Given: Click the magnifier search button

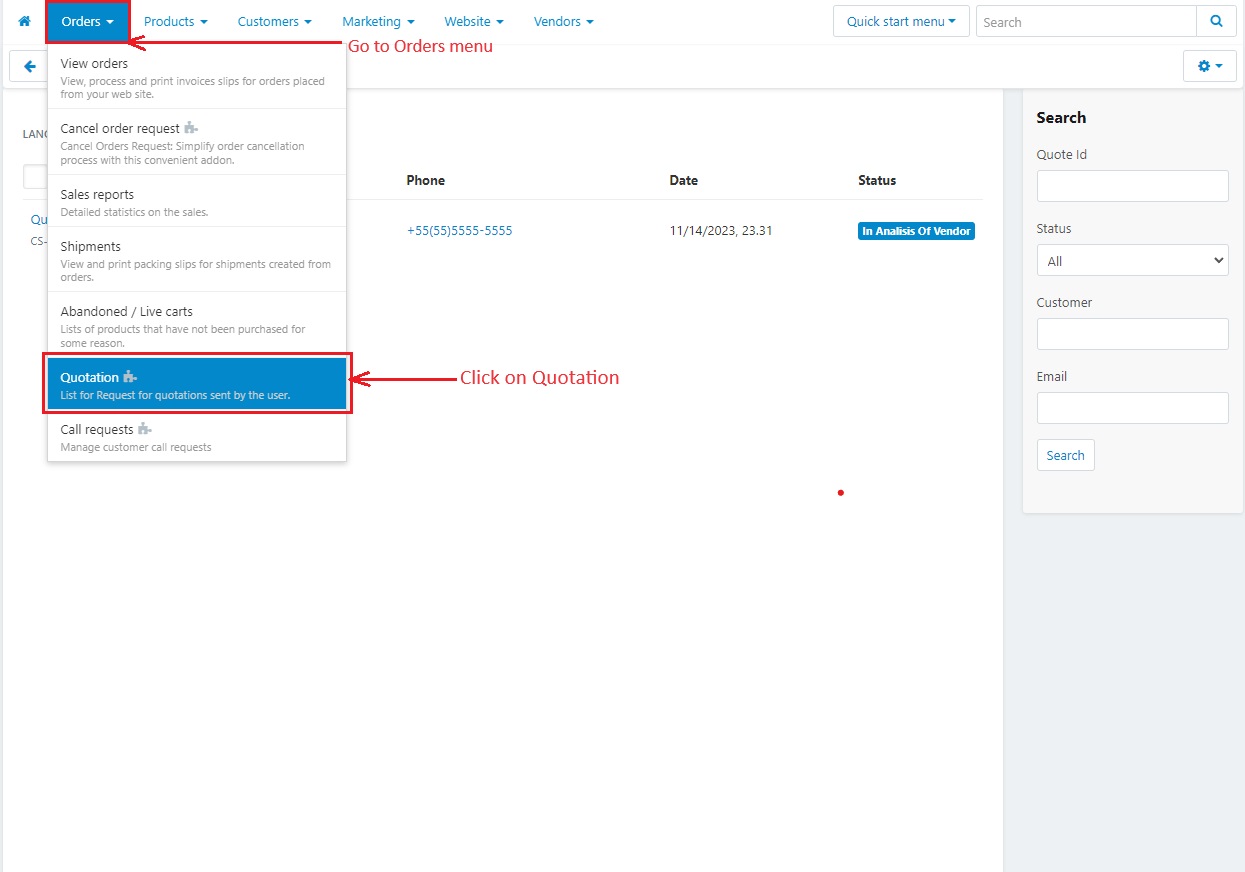Looking at the screenshot, I should pyautogui.click(x=1216, y=21).
